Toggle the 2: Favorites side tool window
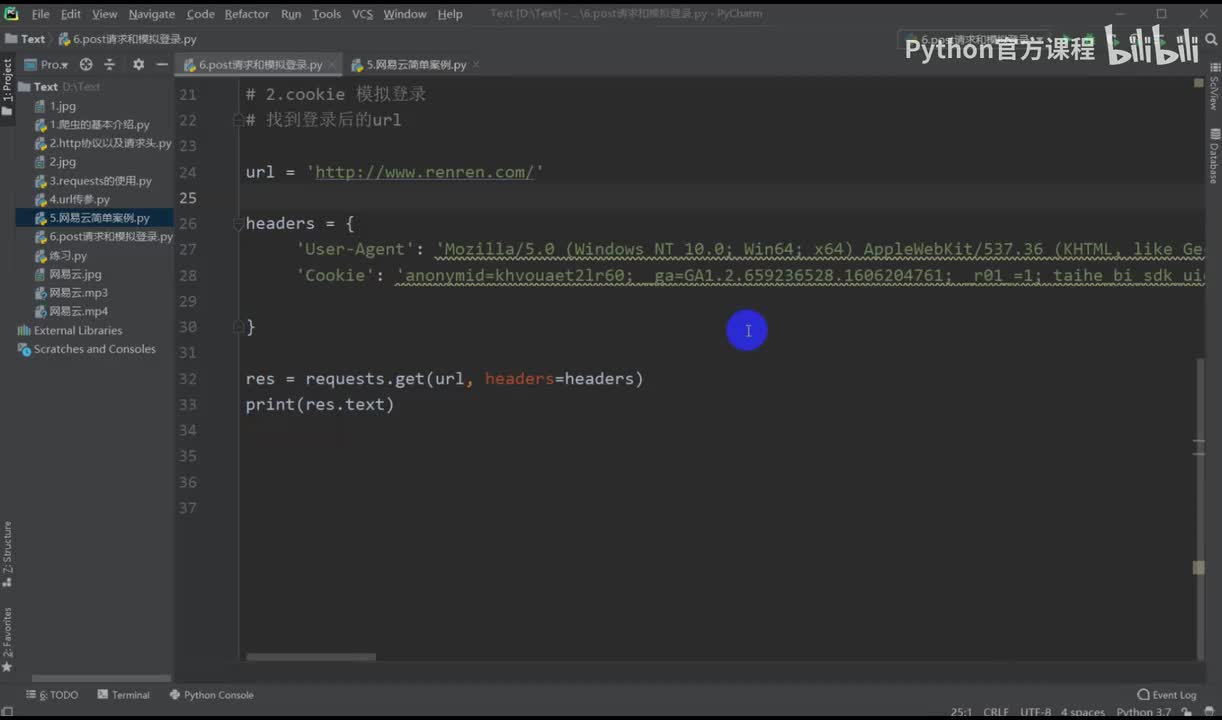The width and height of the screenshot is (1222, 720). tap(7, 640)
